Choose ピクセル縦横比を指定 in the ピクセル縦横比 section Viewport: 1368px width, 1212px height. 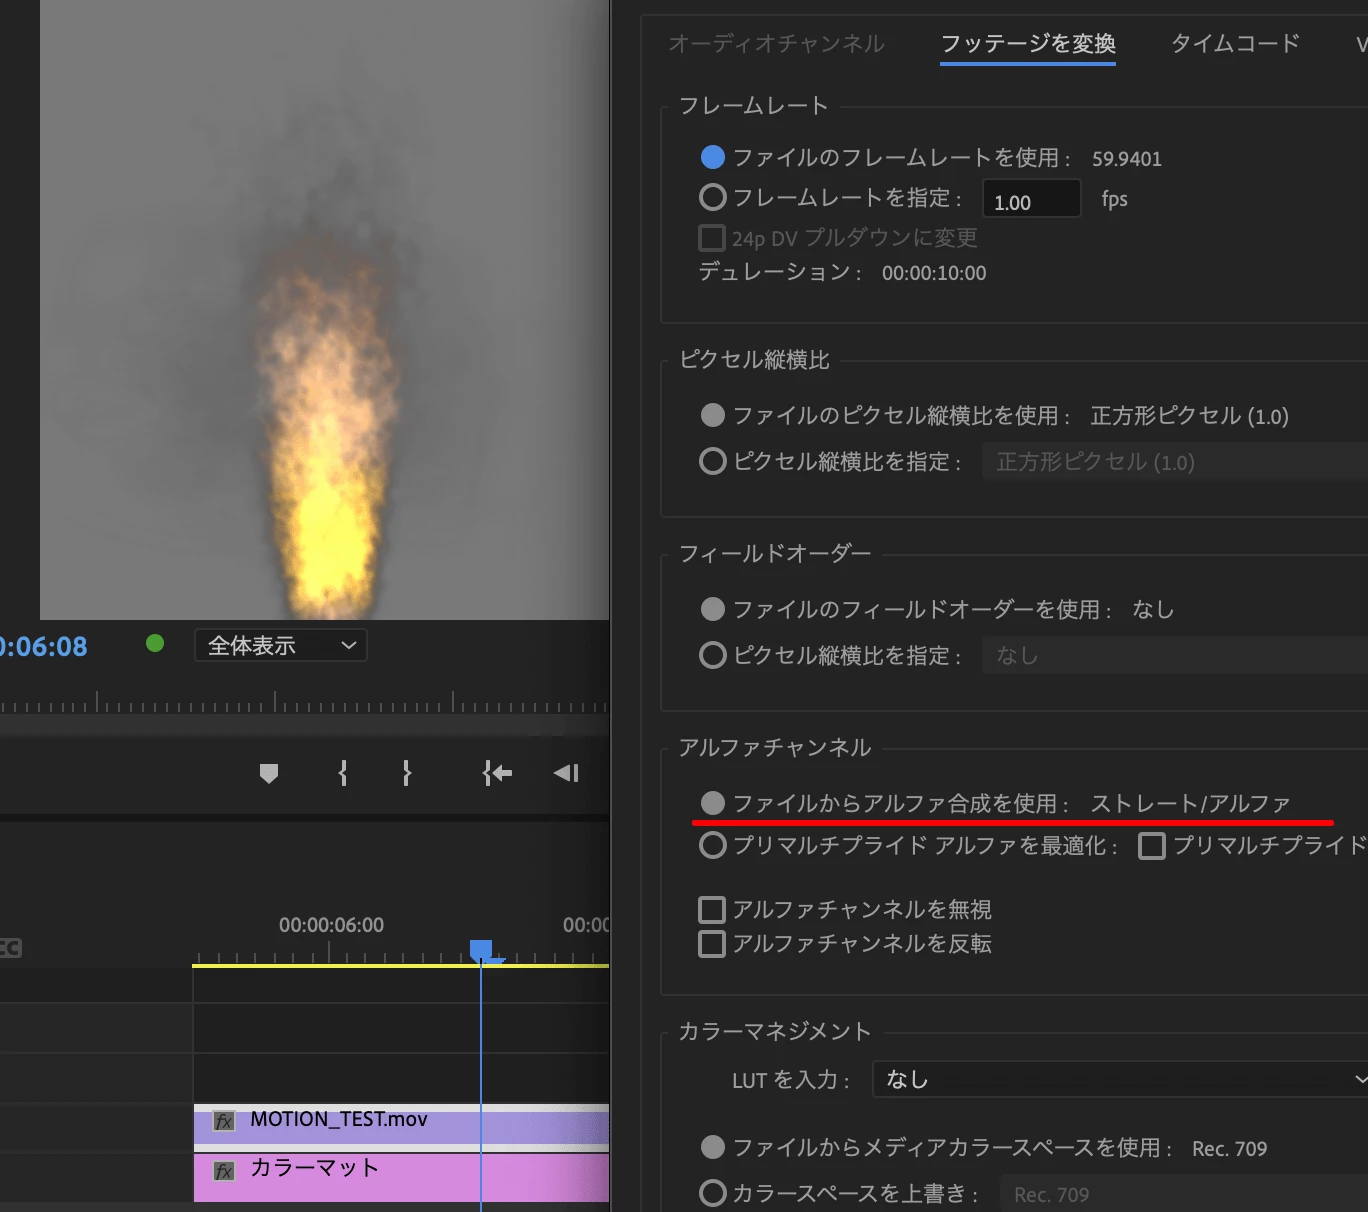coord(713,461)
